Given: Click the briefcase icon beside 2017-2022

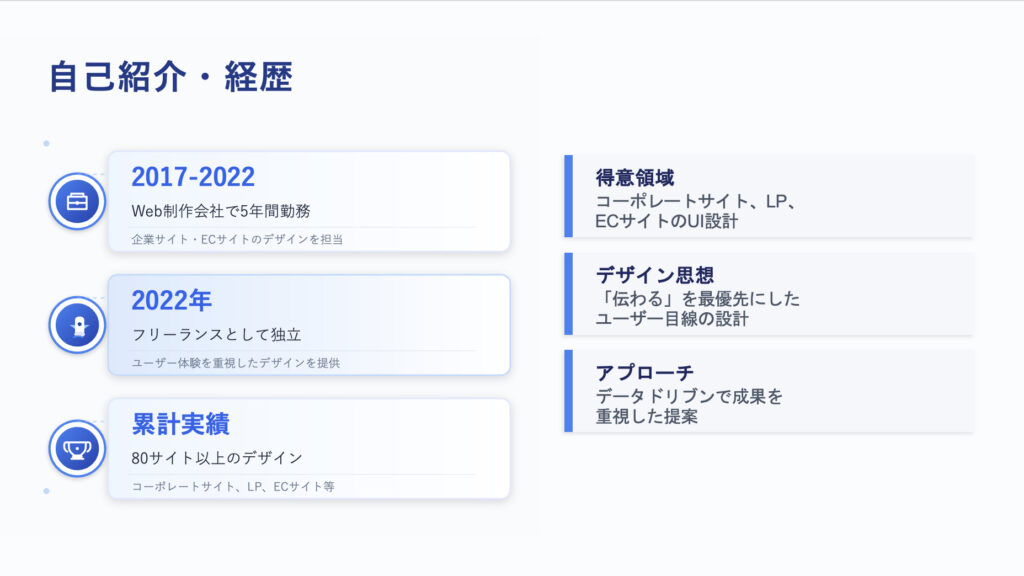Looking at the screenshot, I should click(77, 201).
